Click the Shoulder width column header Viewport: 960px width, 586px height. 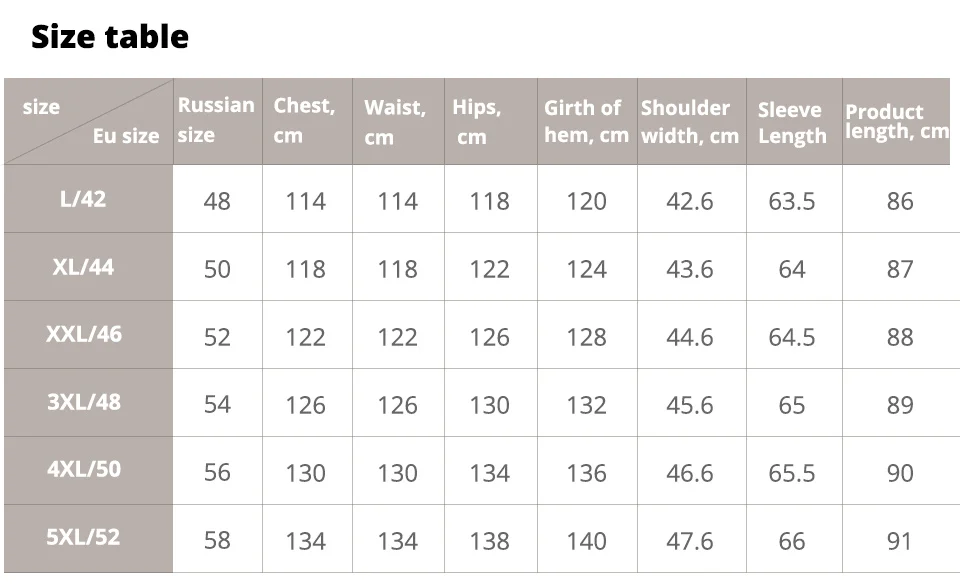[690, 121]
